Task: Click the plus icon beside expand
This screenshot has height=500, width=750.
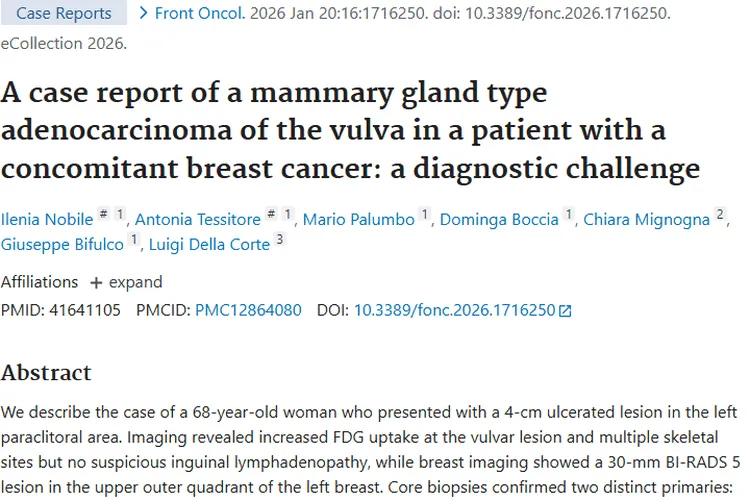Action: click(x=97, y=282)
